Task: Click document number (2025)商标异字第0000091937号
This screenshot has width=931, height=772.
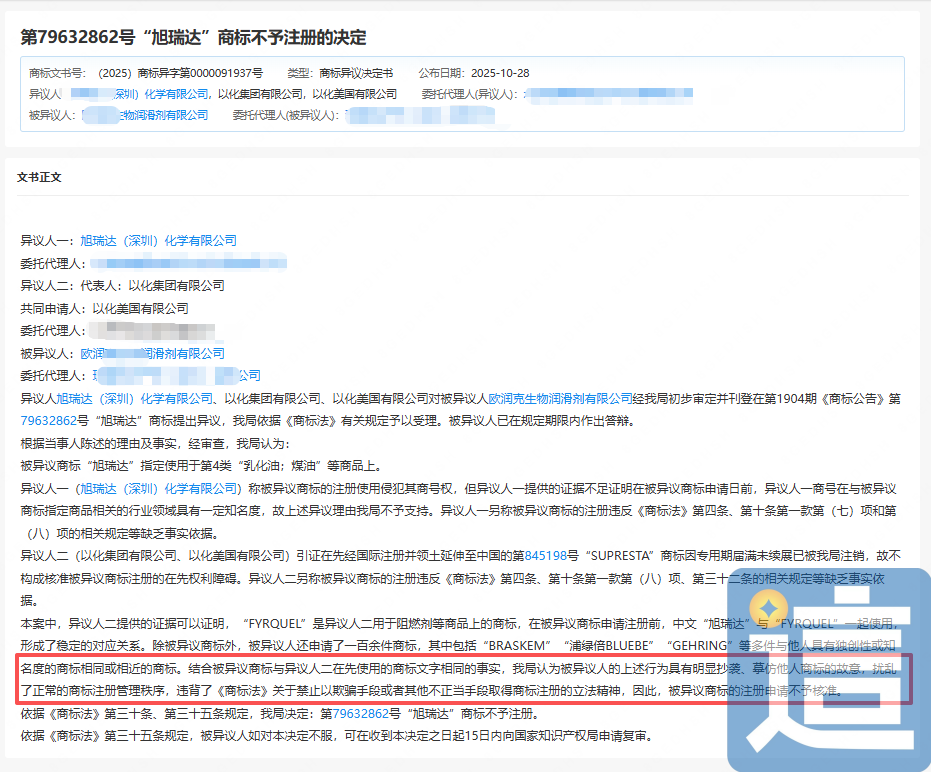Action: [x=180, y=73]
